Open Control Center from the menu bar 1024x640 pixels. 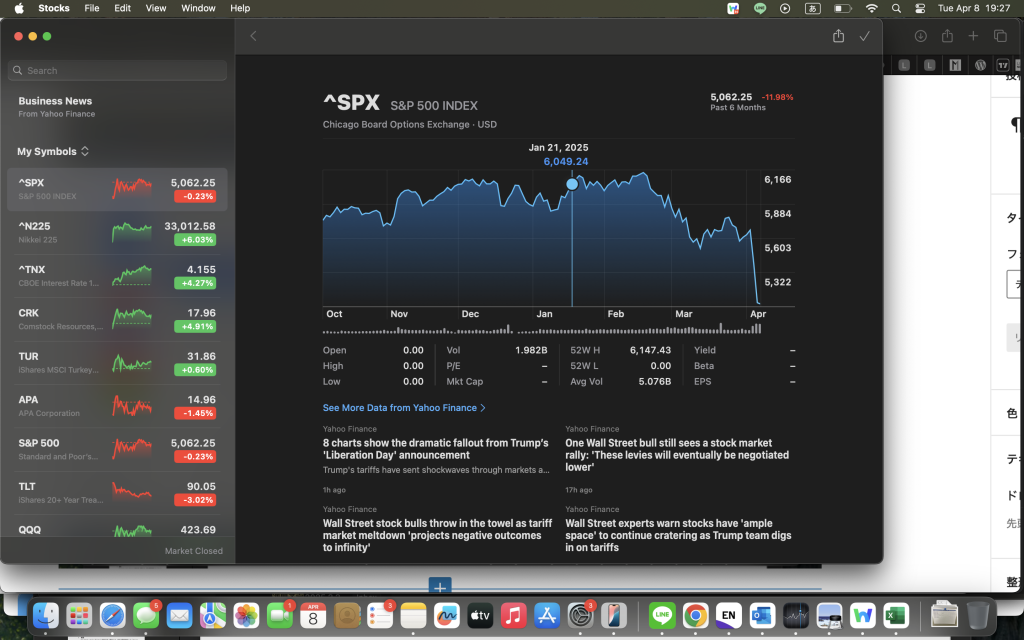coord(920,8)
